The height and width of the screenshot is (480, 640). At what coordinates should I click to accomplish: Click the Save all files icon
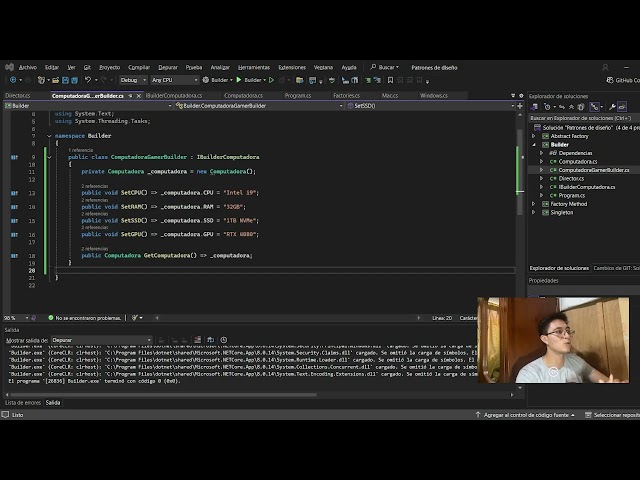pos(74,80)
